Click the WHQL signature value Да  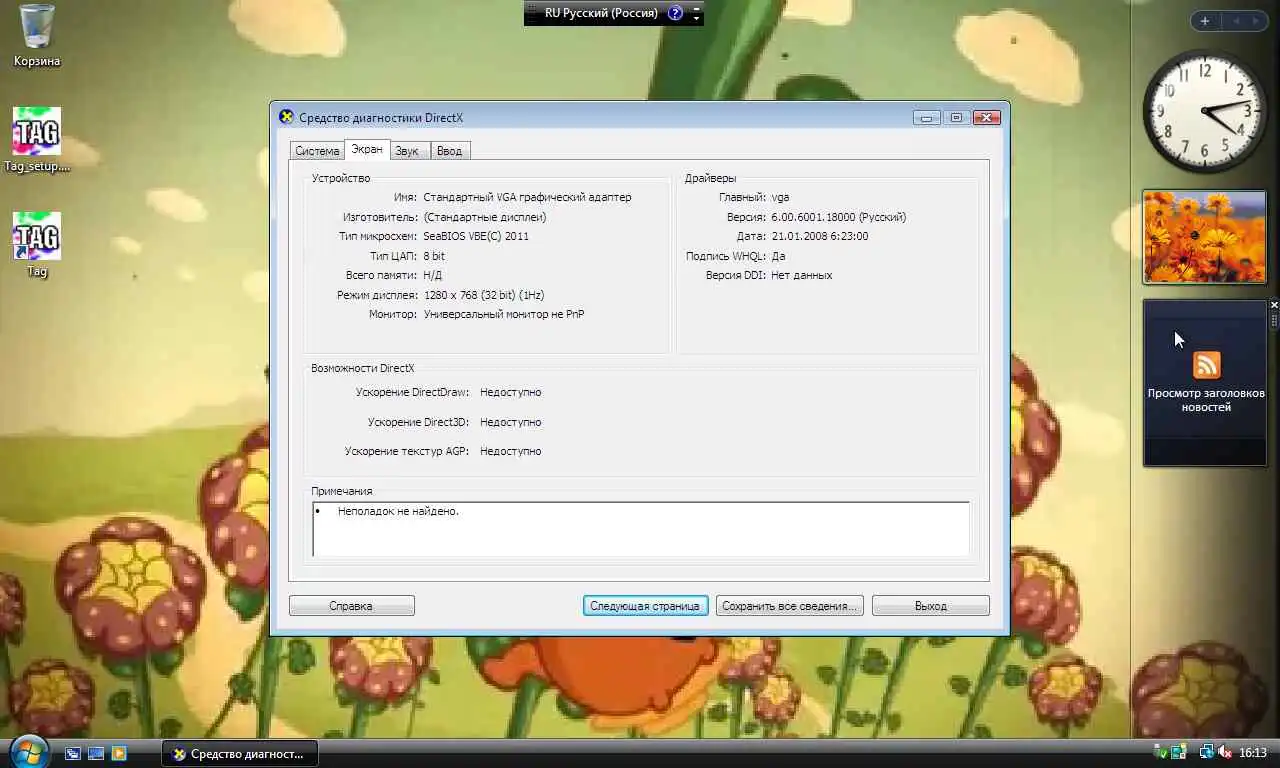point(778,257)
